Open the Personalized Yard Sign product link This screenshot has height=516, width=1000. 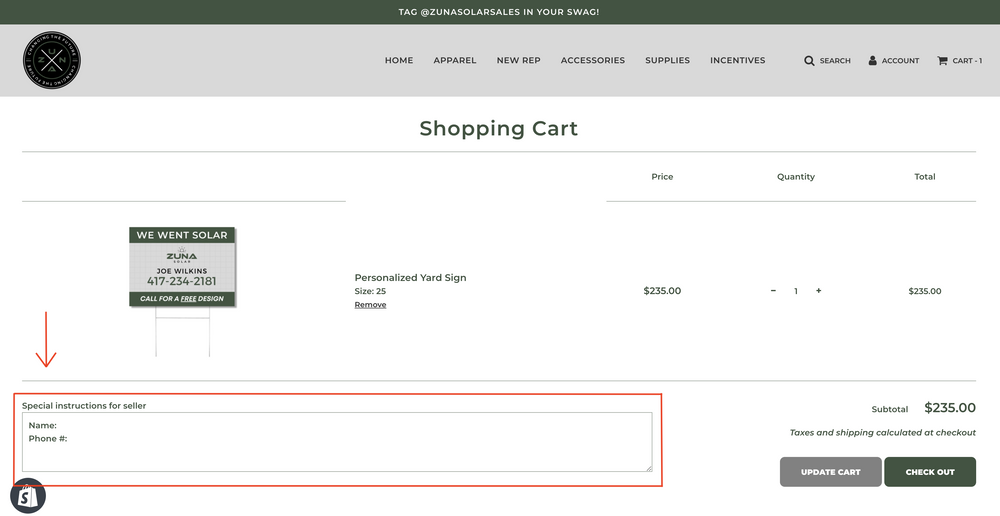click(410, 278)
